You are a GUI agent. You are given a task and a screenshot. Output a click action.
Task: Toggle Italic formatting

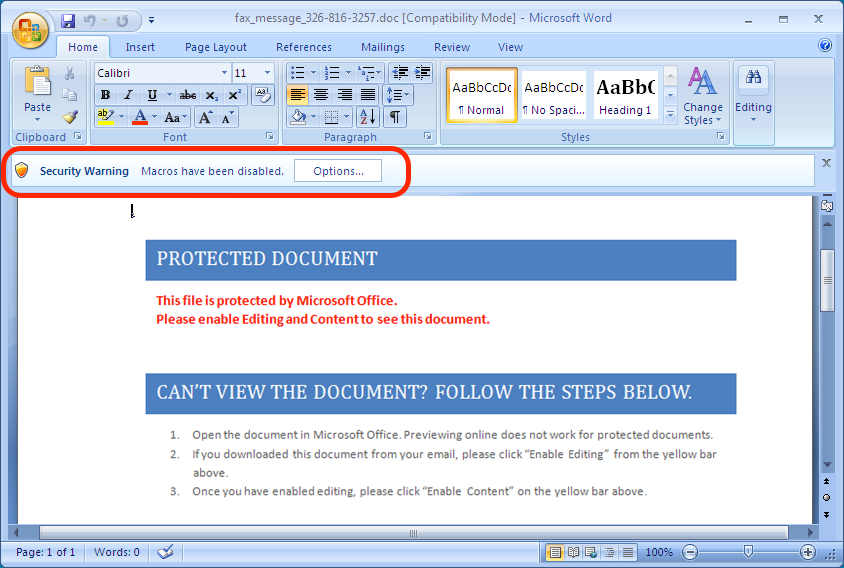(128, 95)
